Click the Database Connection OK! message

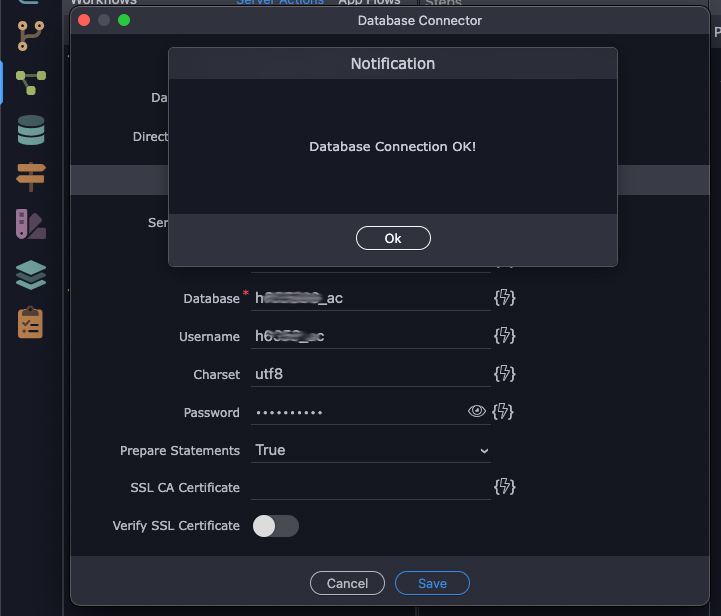tap(392, 147)
